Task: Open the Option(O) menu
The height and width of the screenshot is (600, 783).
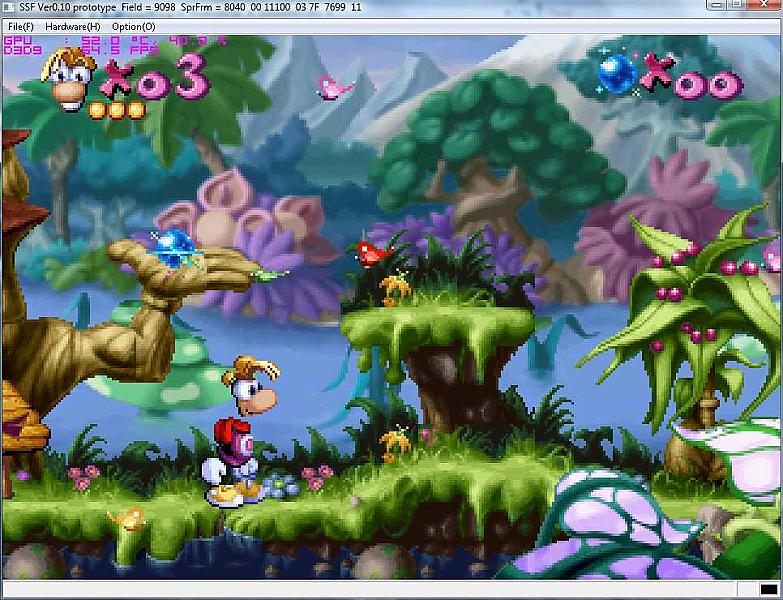Action: (133, 26)
